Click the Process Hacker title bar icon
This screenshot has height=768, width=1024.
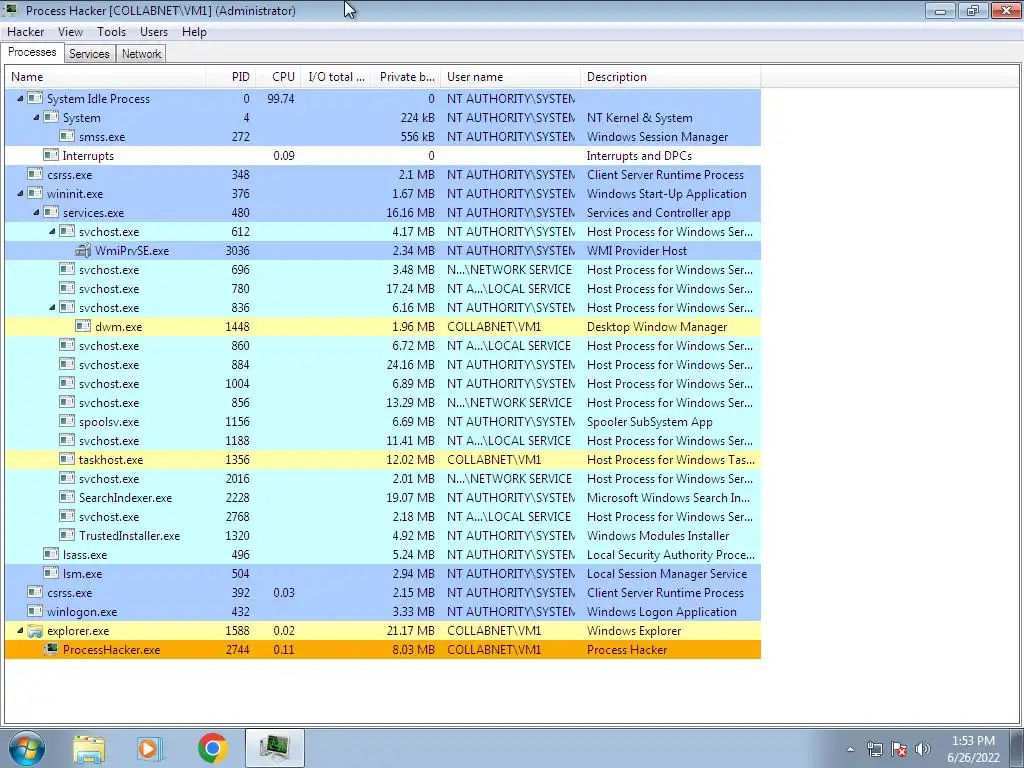(12, 10)
